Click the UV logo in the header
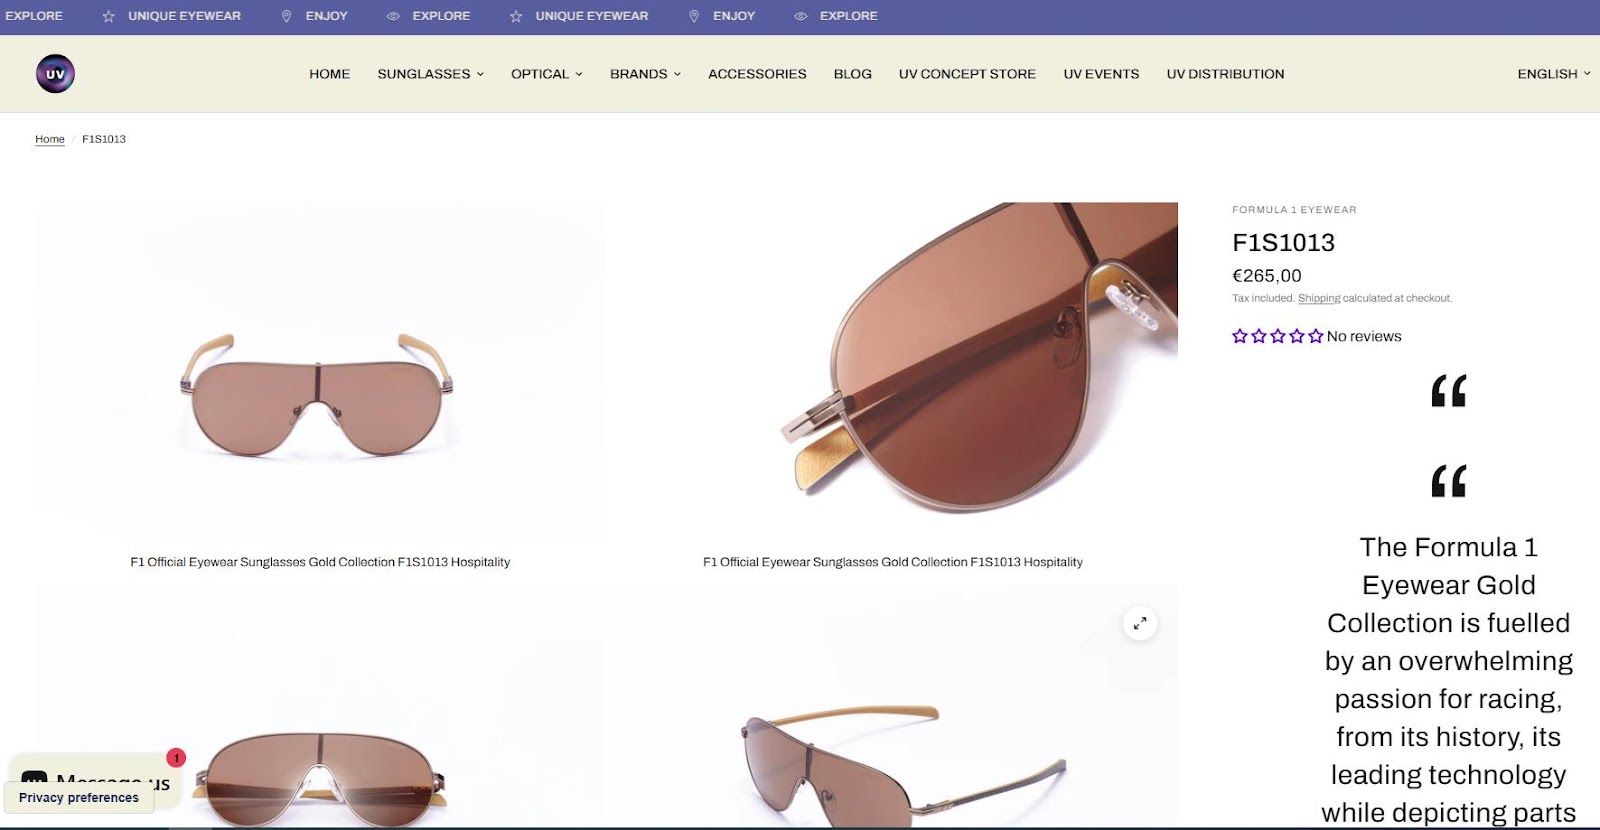The height and width of the screenshot is (830, 1600). pyautogui.click(x=55, y=74)
